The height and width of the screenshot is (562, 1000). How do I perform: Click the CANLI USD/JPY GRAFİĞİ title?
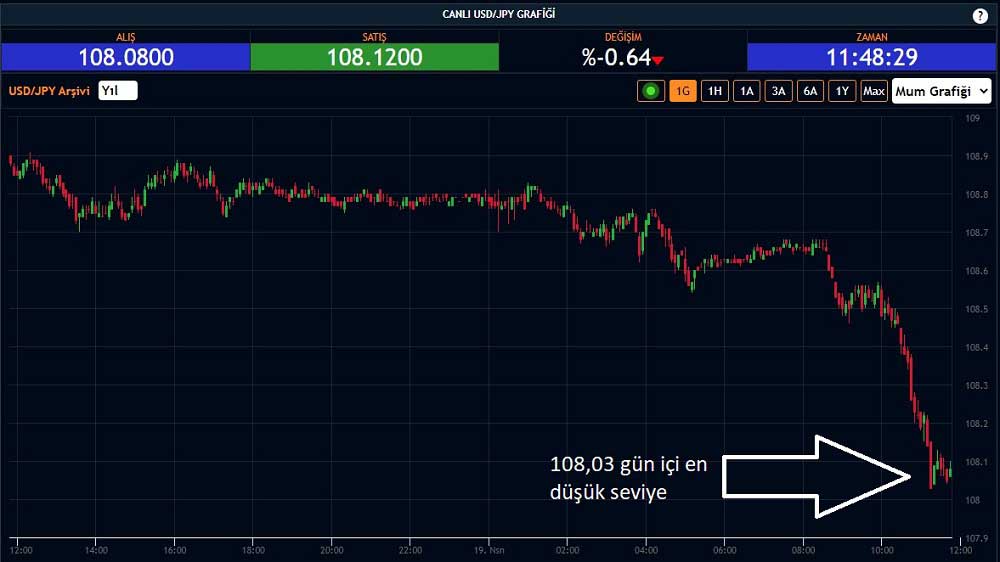point(499,14)
